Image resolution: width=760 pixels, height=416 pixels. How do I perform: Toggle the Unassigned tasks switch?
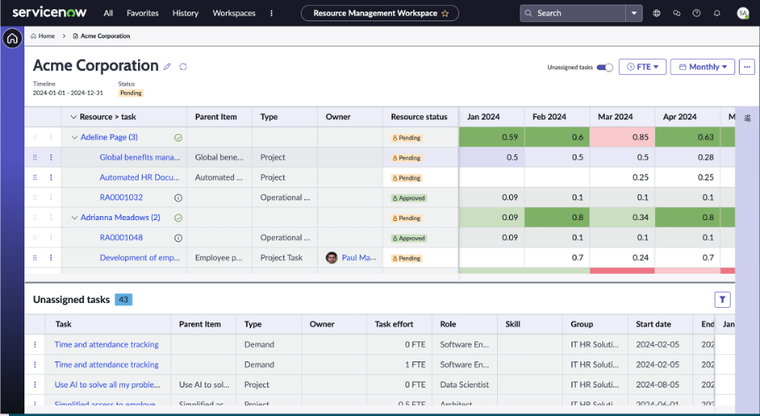coord(605,67)
